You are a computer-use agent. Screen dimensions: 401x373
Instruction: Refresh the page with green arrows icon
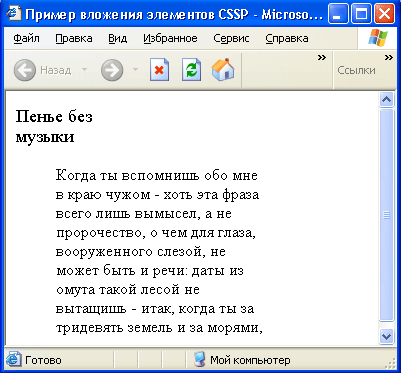[x=191, y=70]
